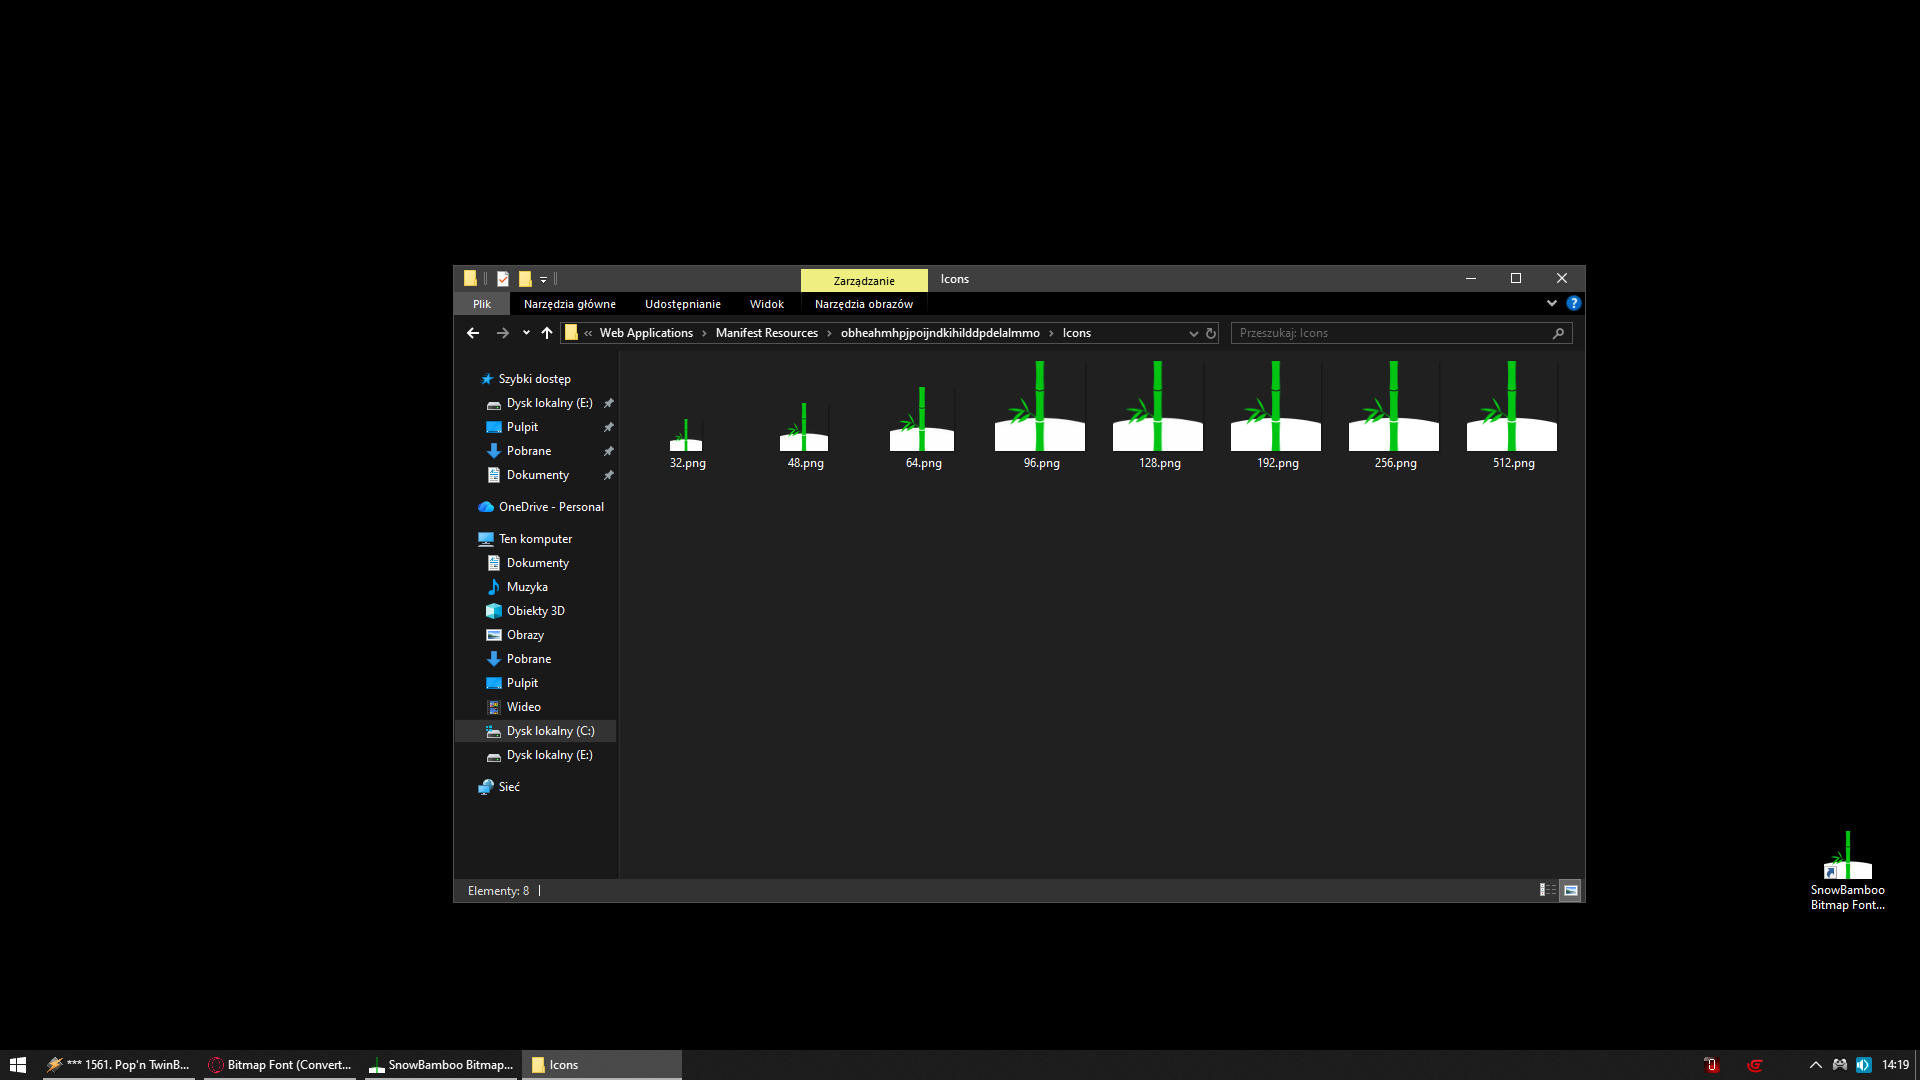The height and width of the screenshot is (1080, 1920).
Task: Select the 64.png file icon
Action: 922,419
